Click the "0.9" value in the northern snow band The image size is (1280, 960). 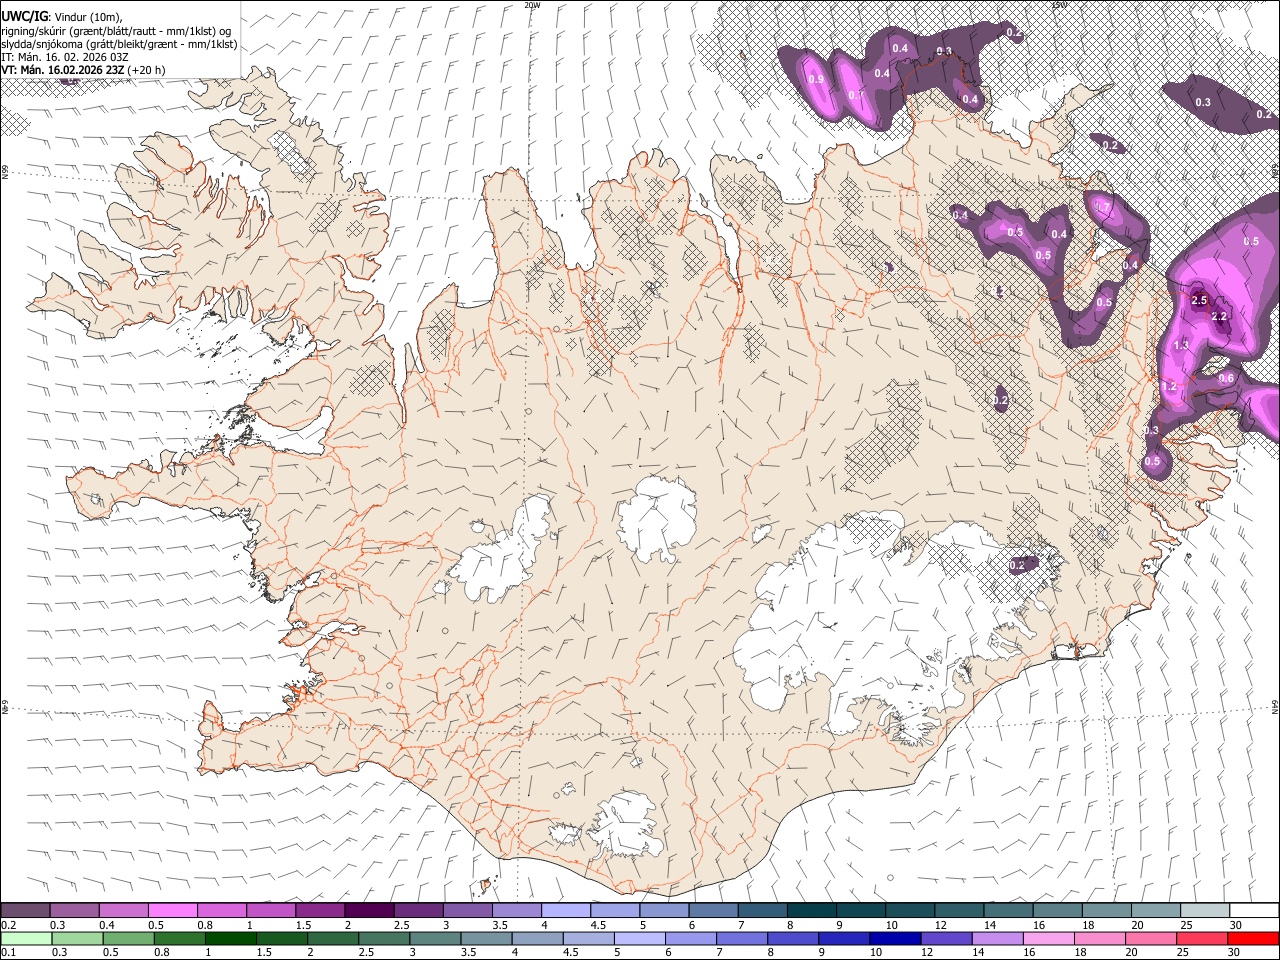click(816, 80)
